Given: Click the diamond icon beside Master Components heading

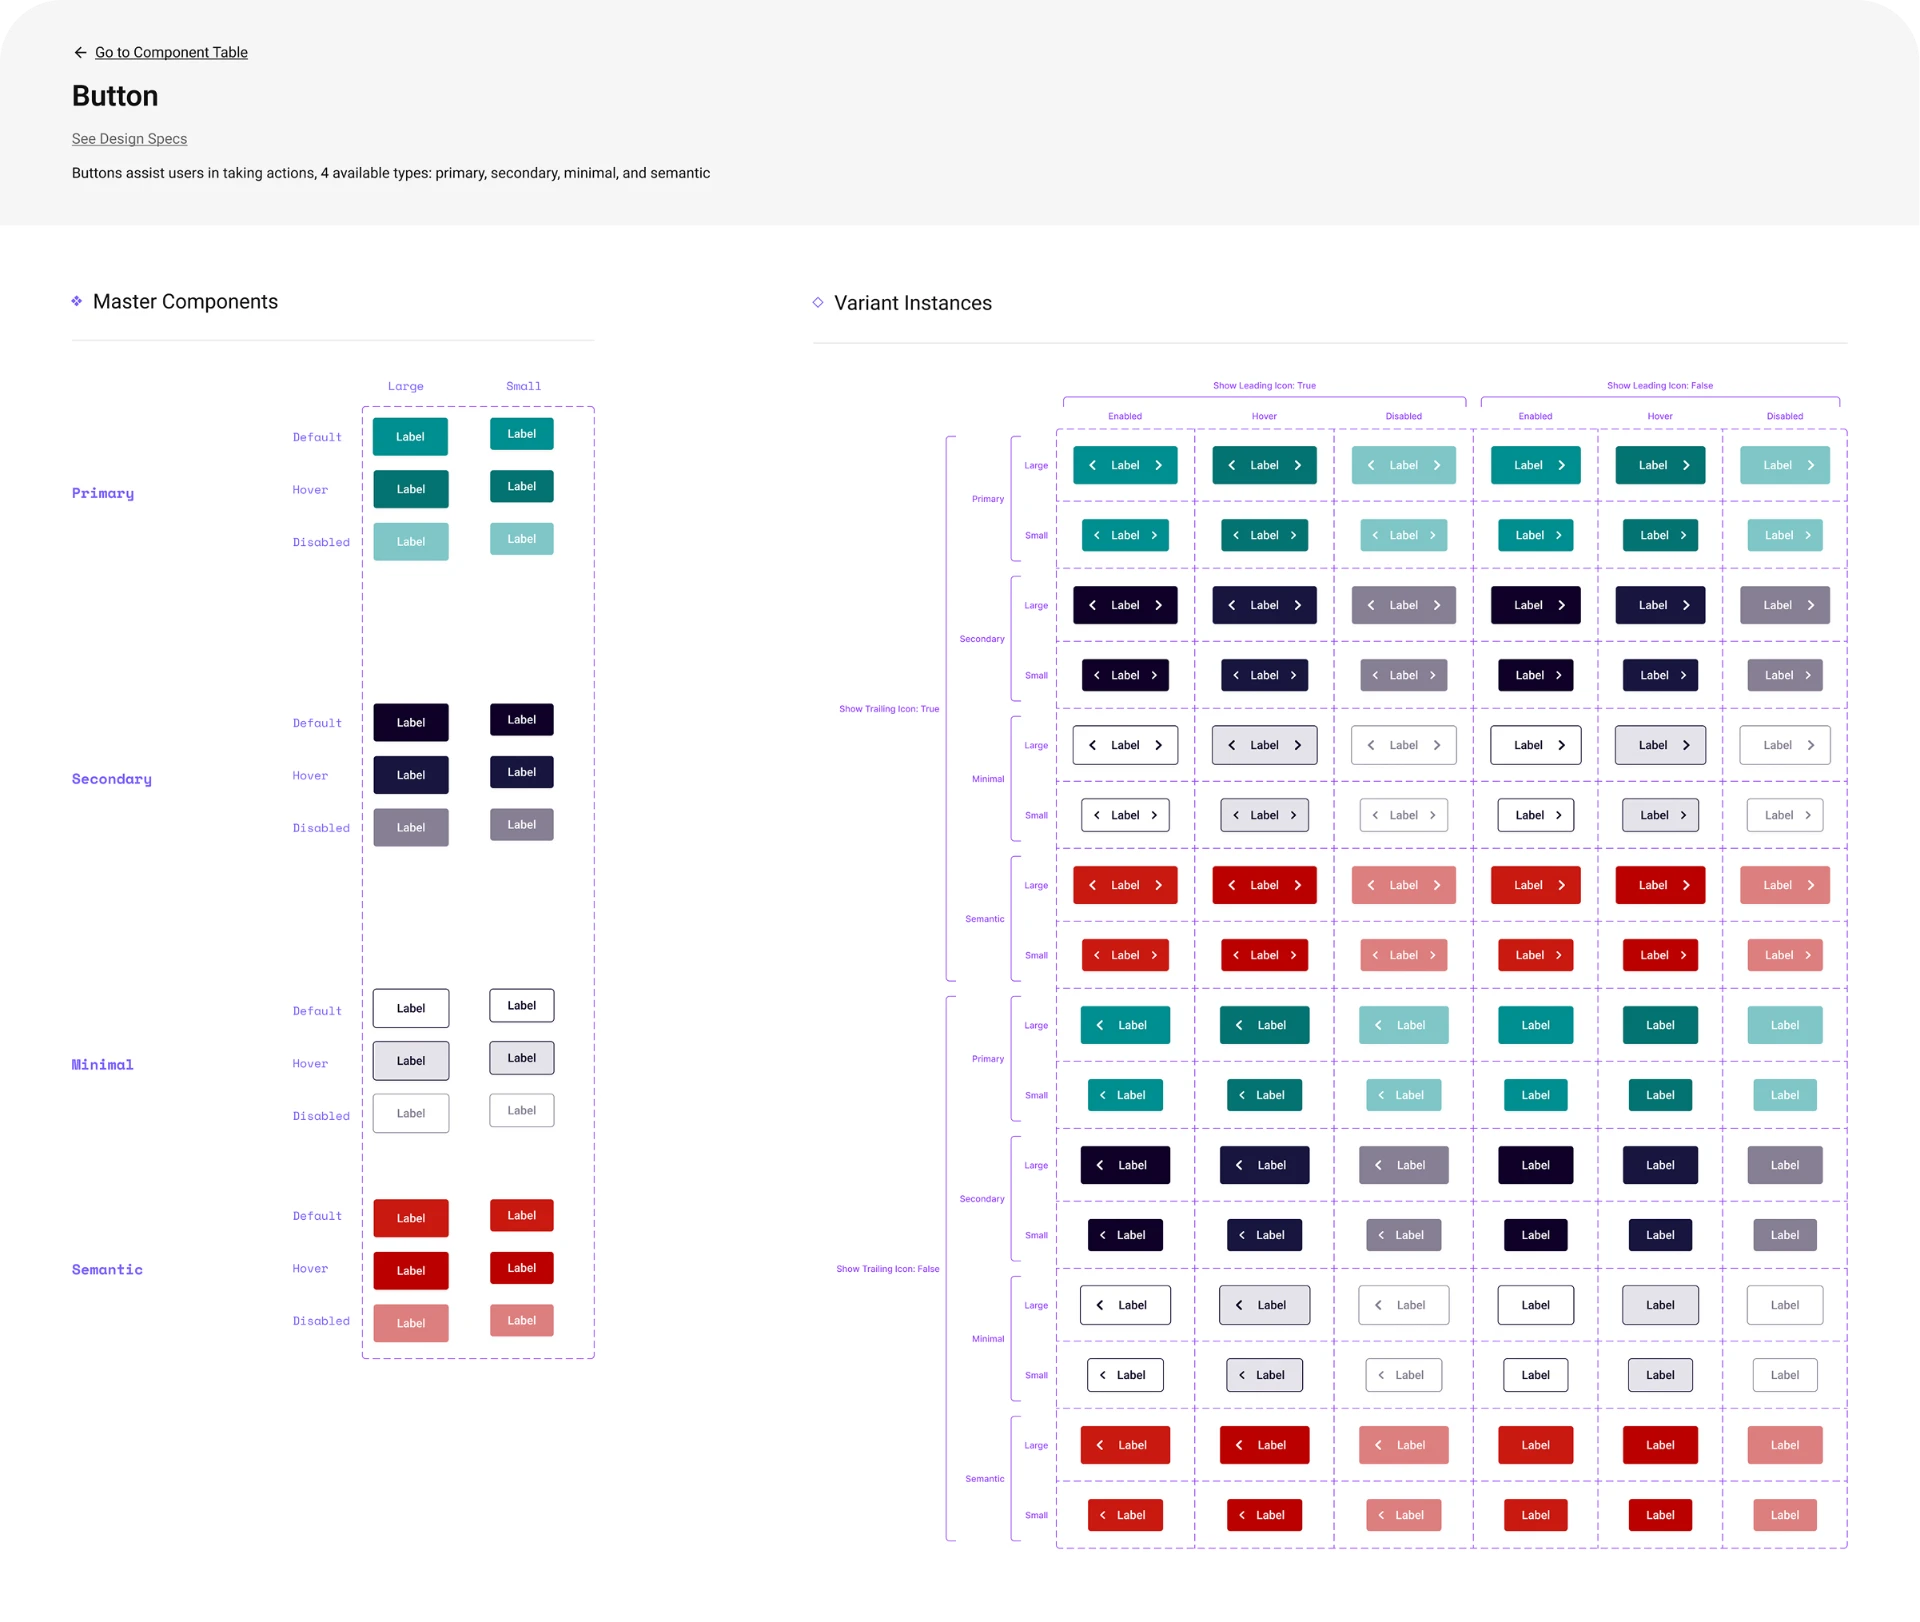Looking at the screenshot, I should tap(77, 301).
